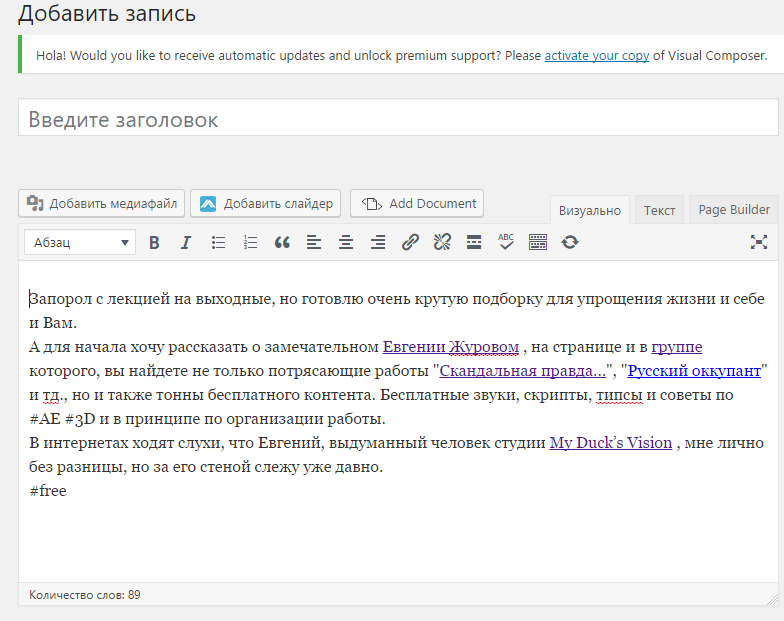The height and width of the screenshot is (621, 784).
Task: Click into the Введите заголовок title field
Action: pos(398,119)
